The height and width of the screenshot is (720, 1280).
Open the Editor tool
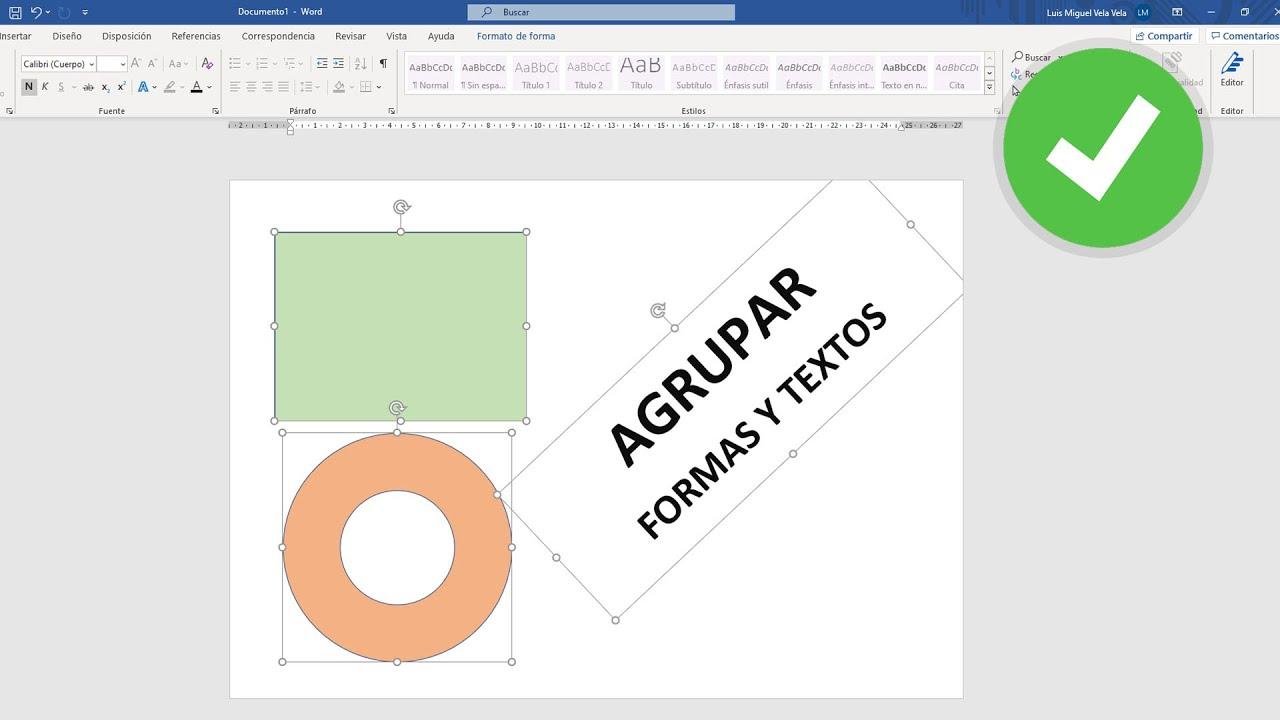[1231, 70]
